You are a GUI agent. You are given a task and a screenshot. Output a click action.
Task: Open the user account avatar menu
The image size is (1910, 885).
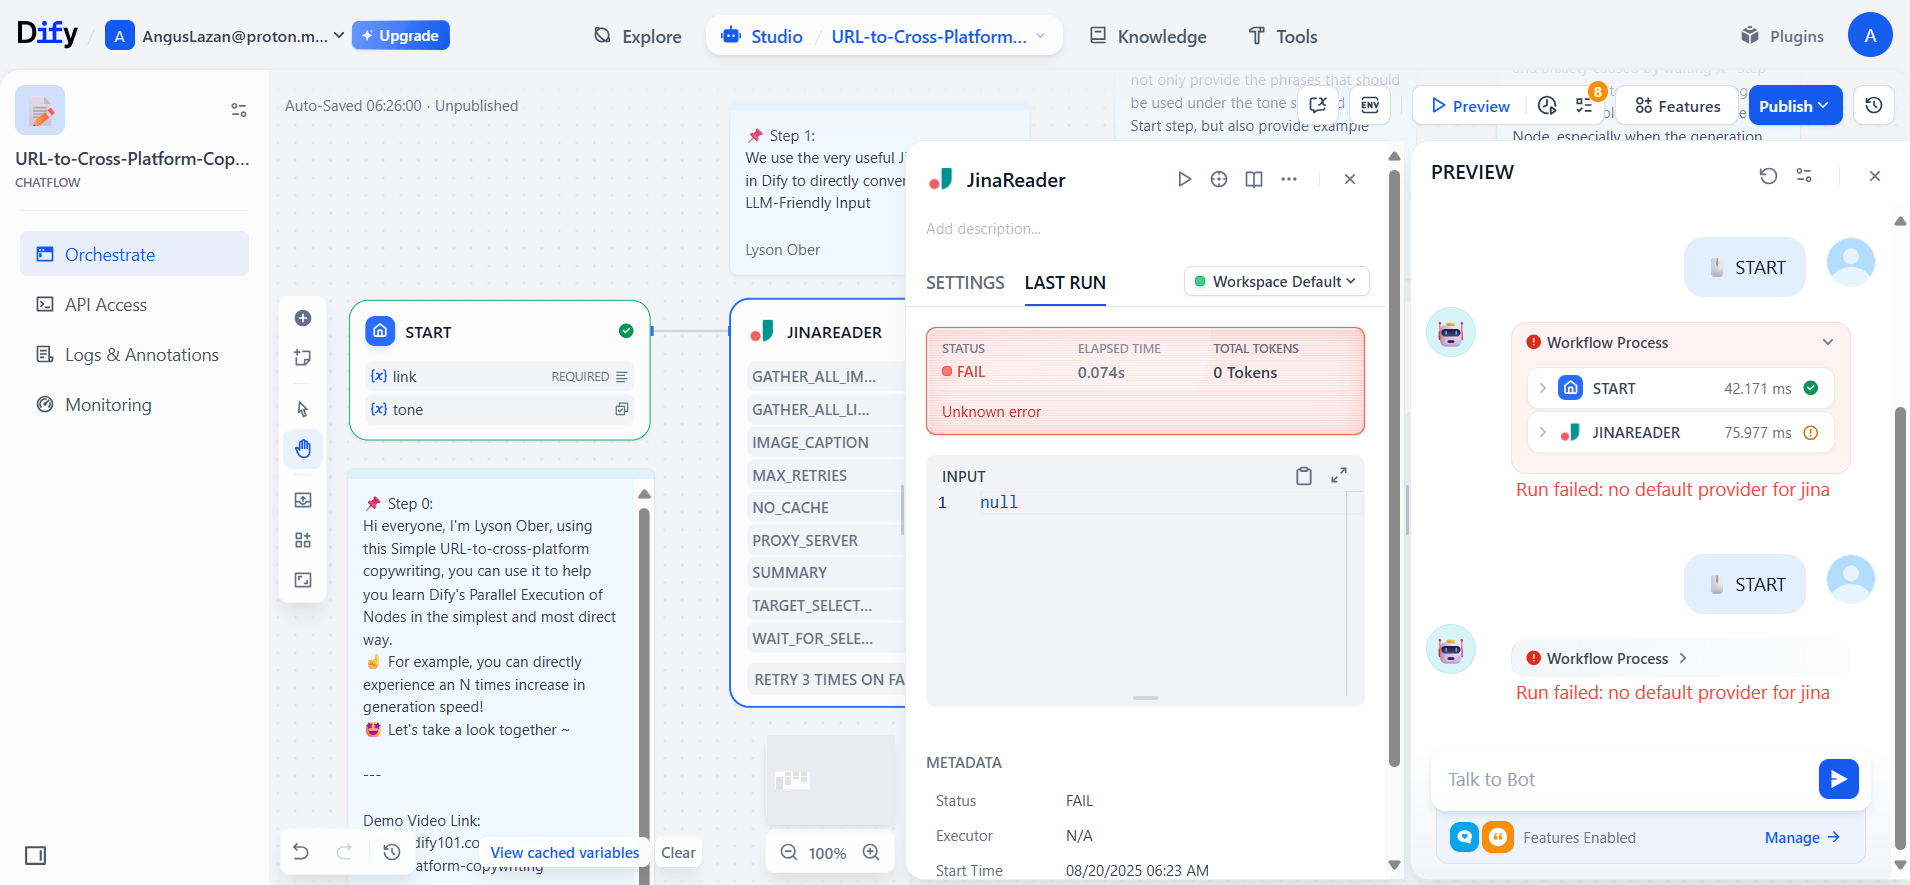[1870, 36]
